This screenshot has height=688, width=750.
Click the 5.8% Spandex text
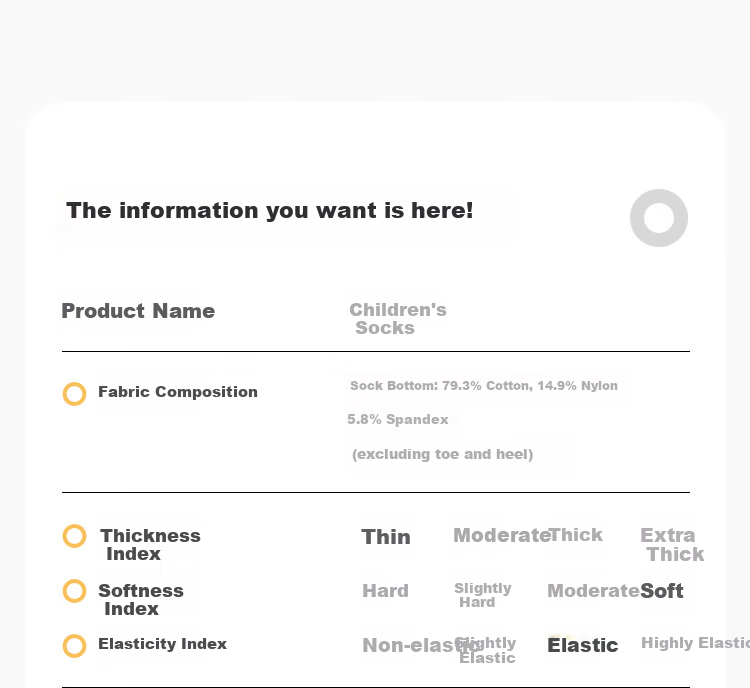[x=397, y=420]
